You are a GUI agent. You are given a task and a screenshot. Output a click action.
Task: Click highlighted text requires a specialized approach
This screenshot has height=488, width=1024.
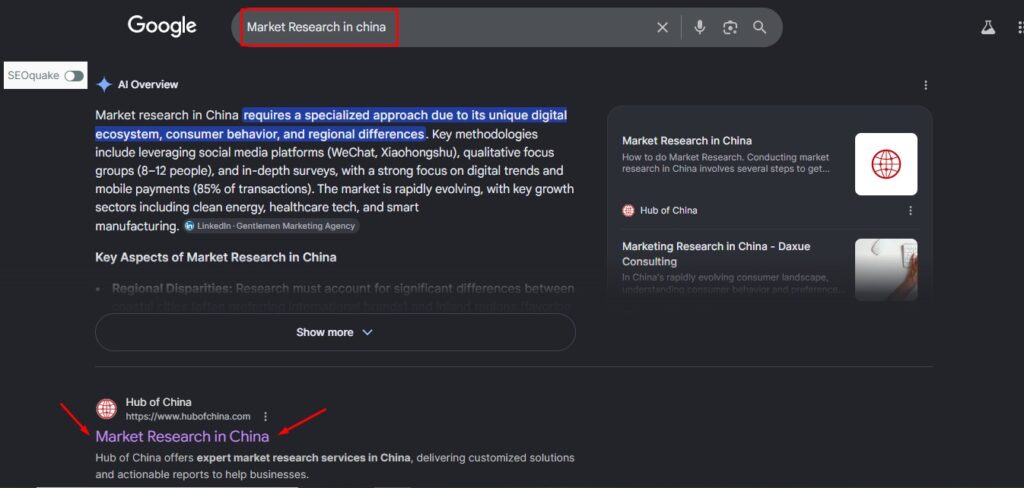(x=332, y=125)
